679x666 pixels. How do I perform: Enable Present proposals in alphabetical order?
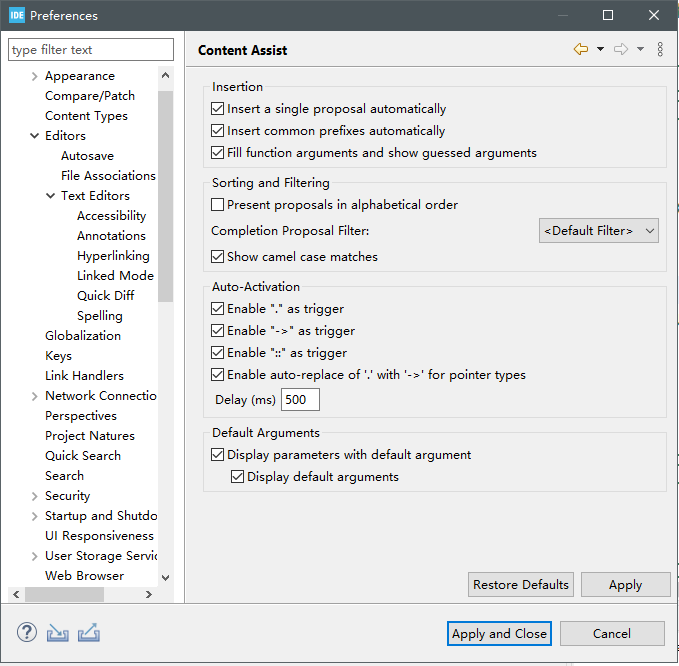pos(217,204)
